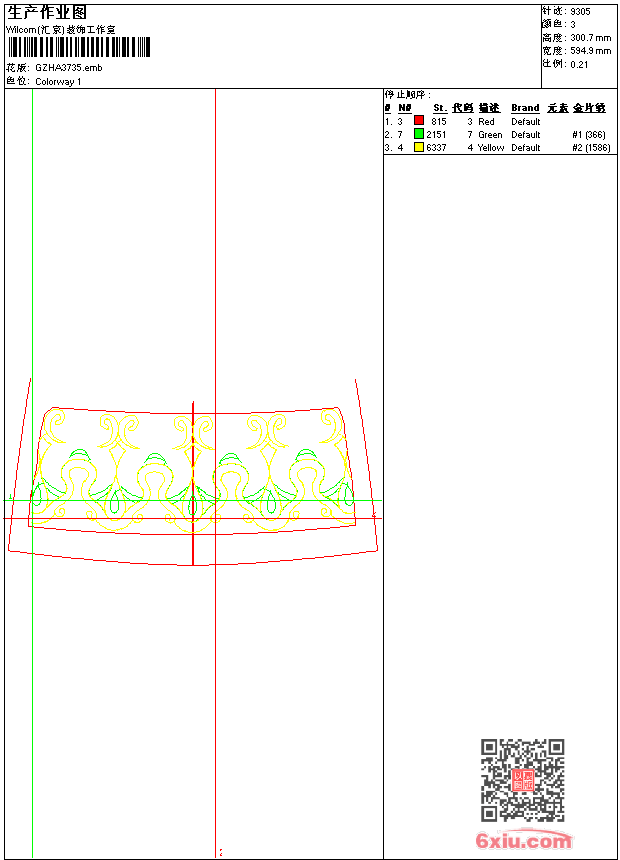Screen dimensions: 620x860
Task: Click the red color swatch in row 1
Action: point(419,120)
